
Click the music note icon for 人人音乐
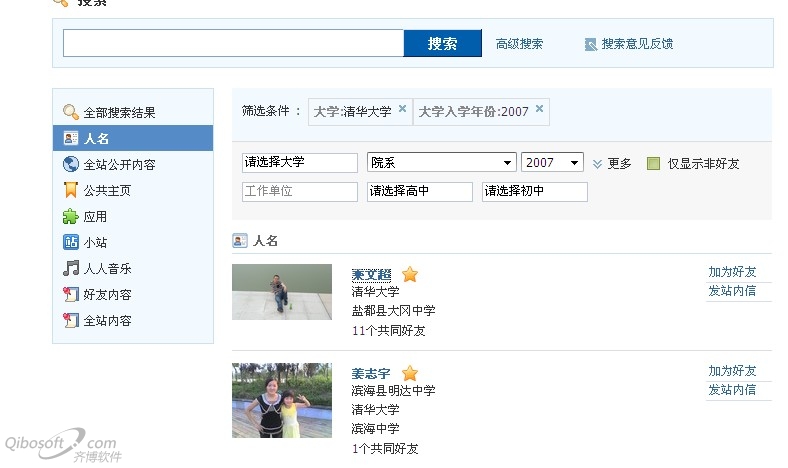coord(70,268)
